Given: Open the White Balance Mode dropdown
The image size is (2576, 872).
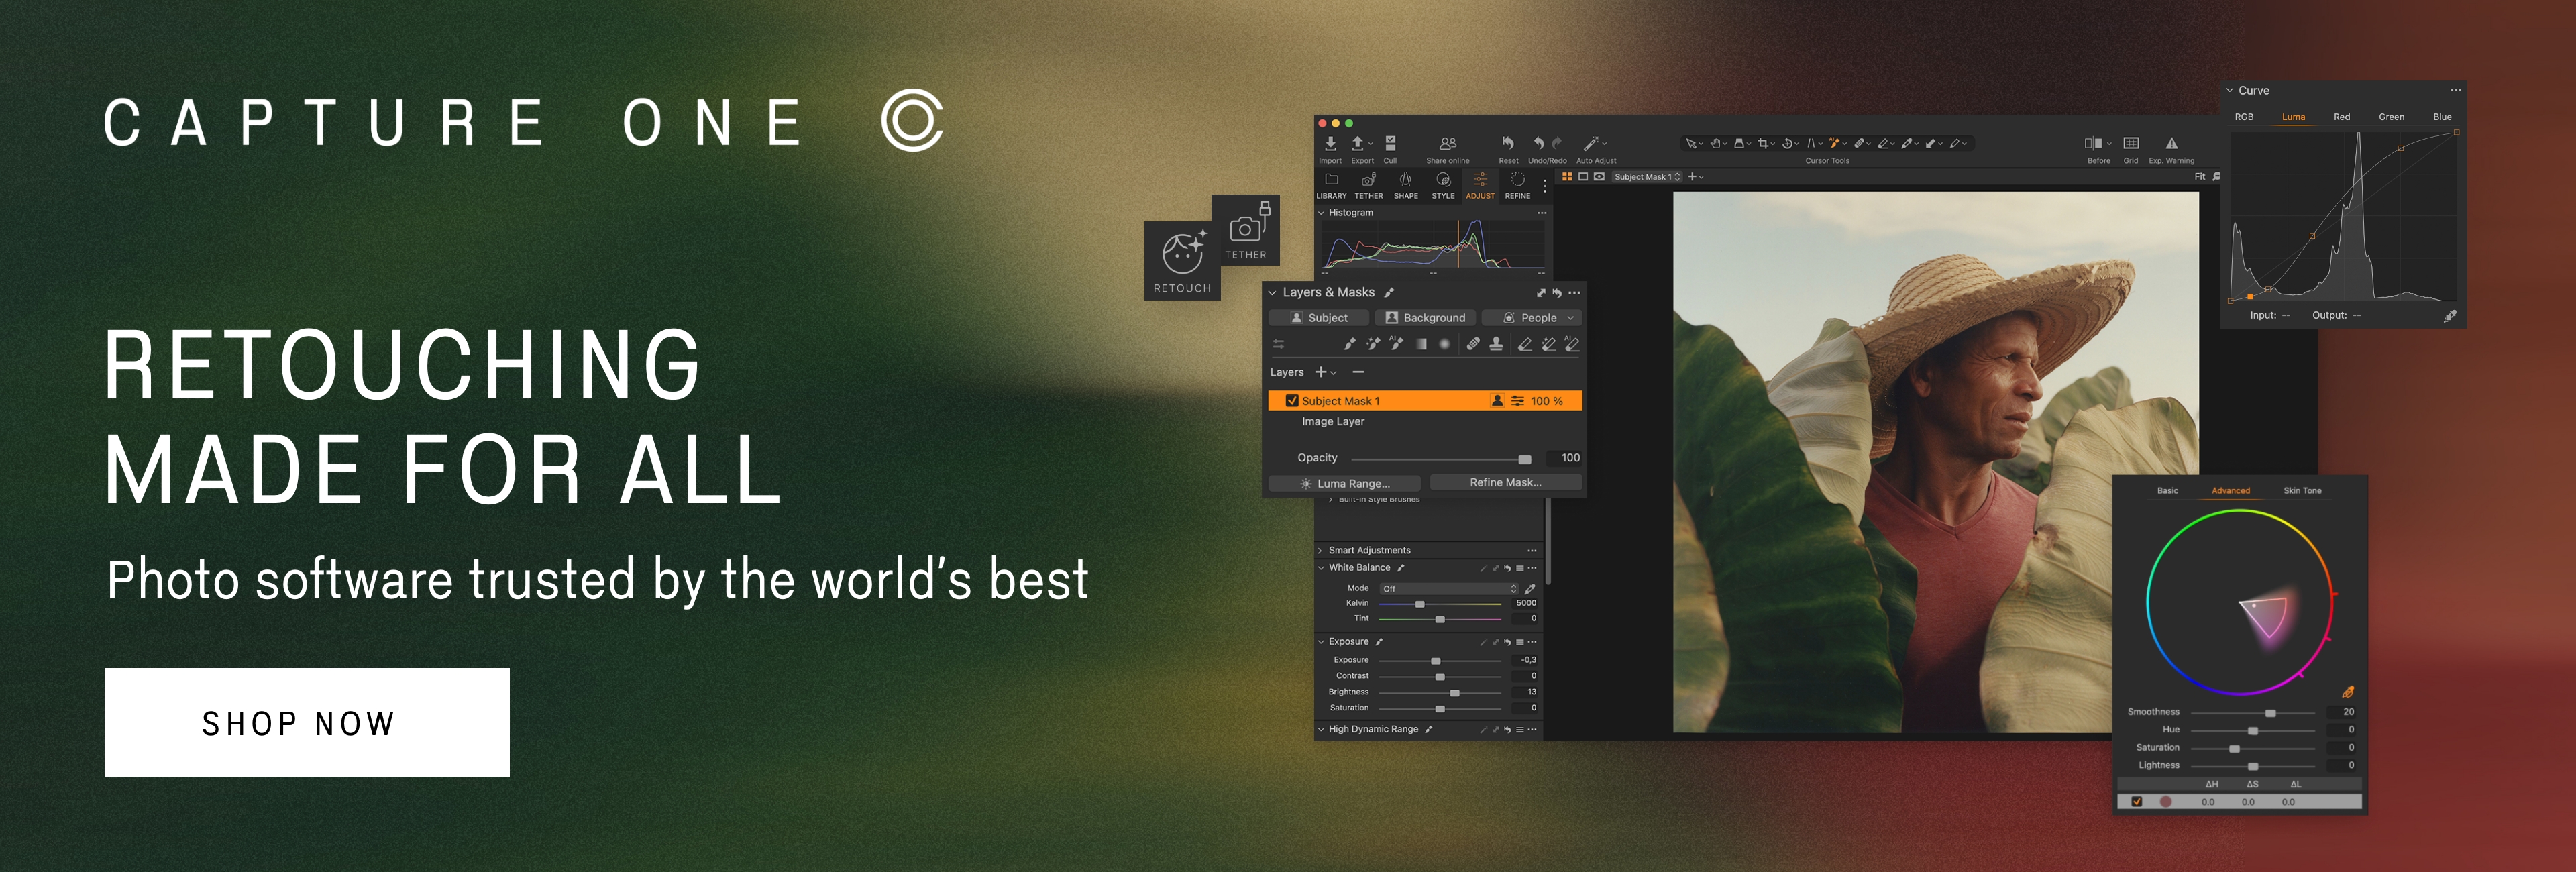Looking at the screenshot, I should [1449, 589].
